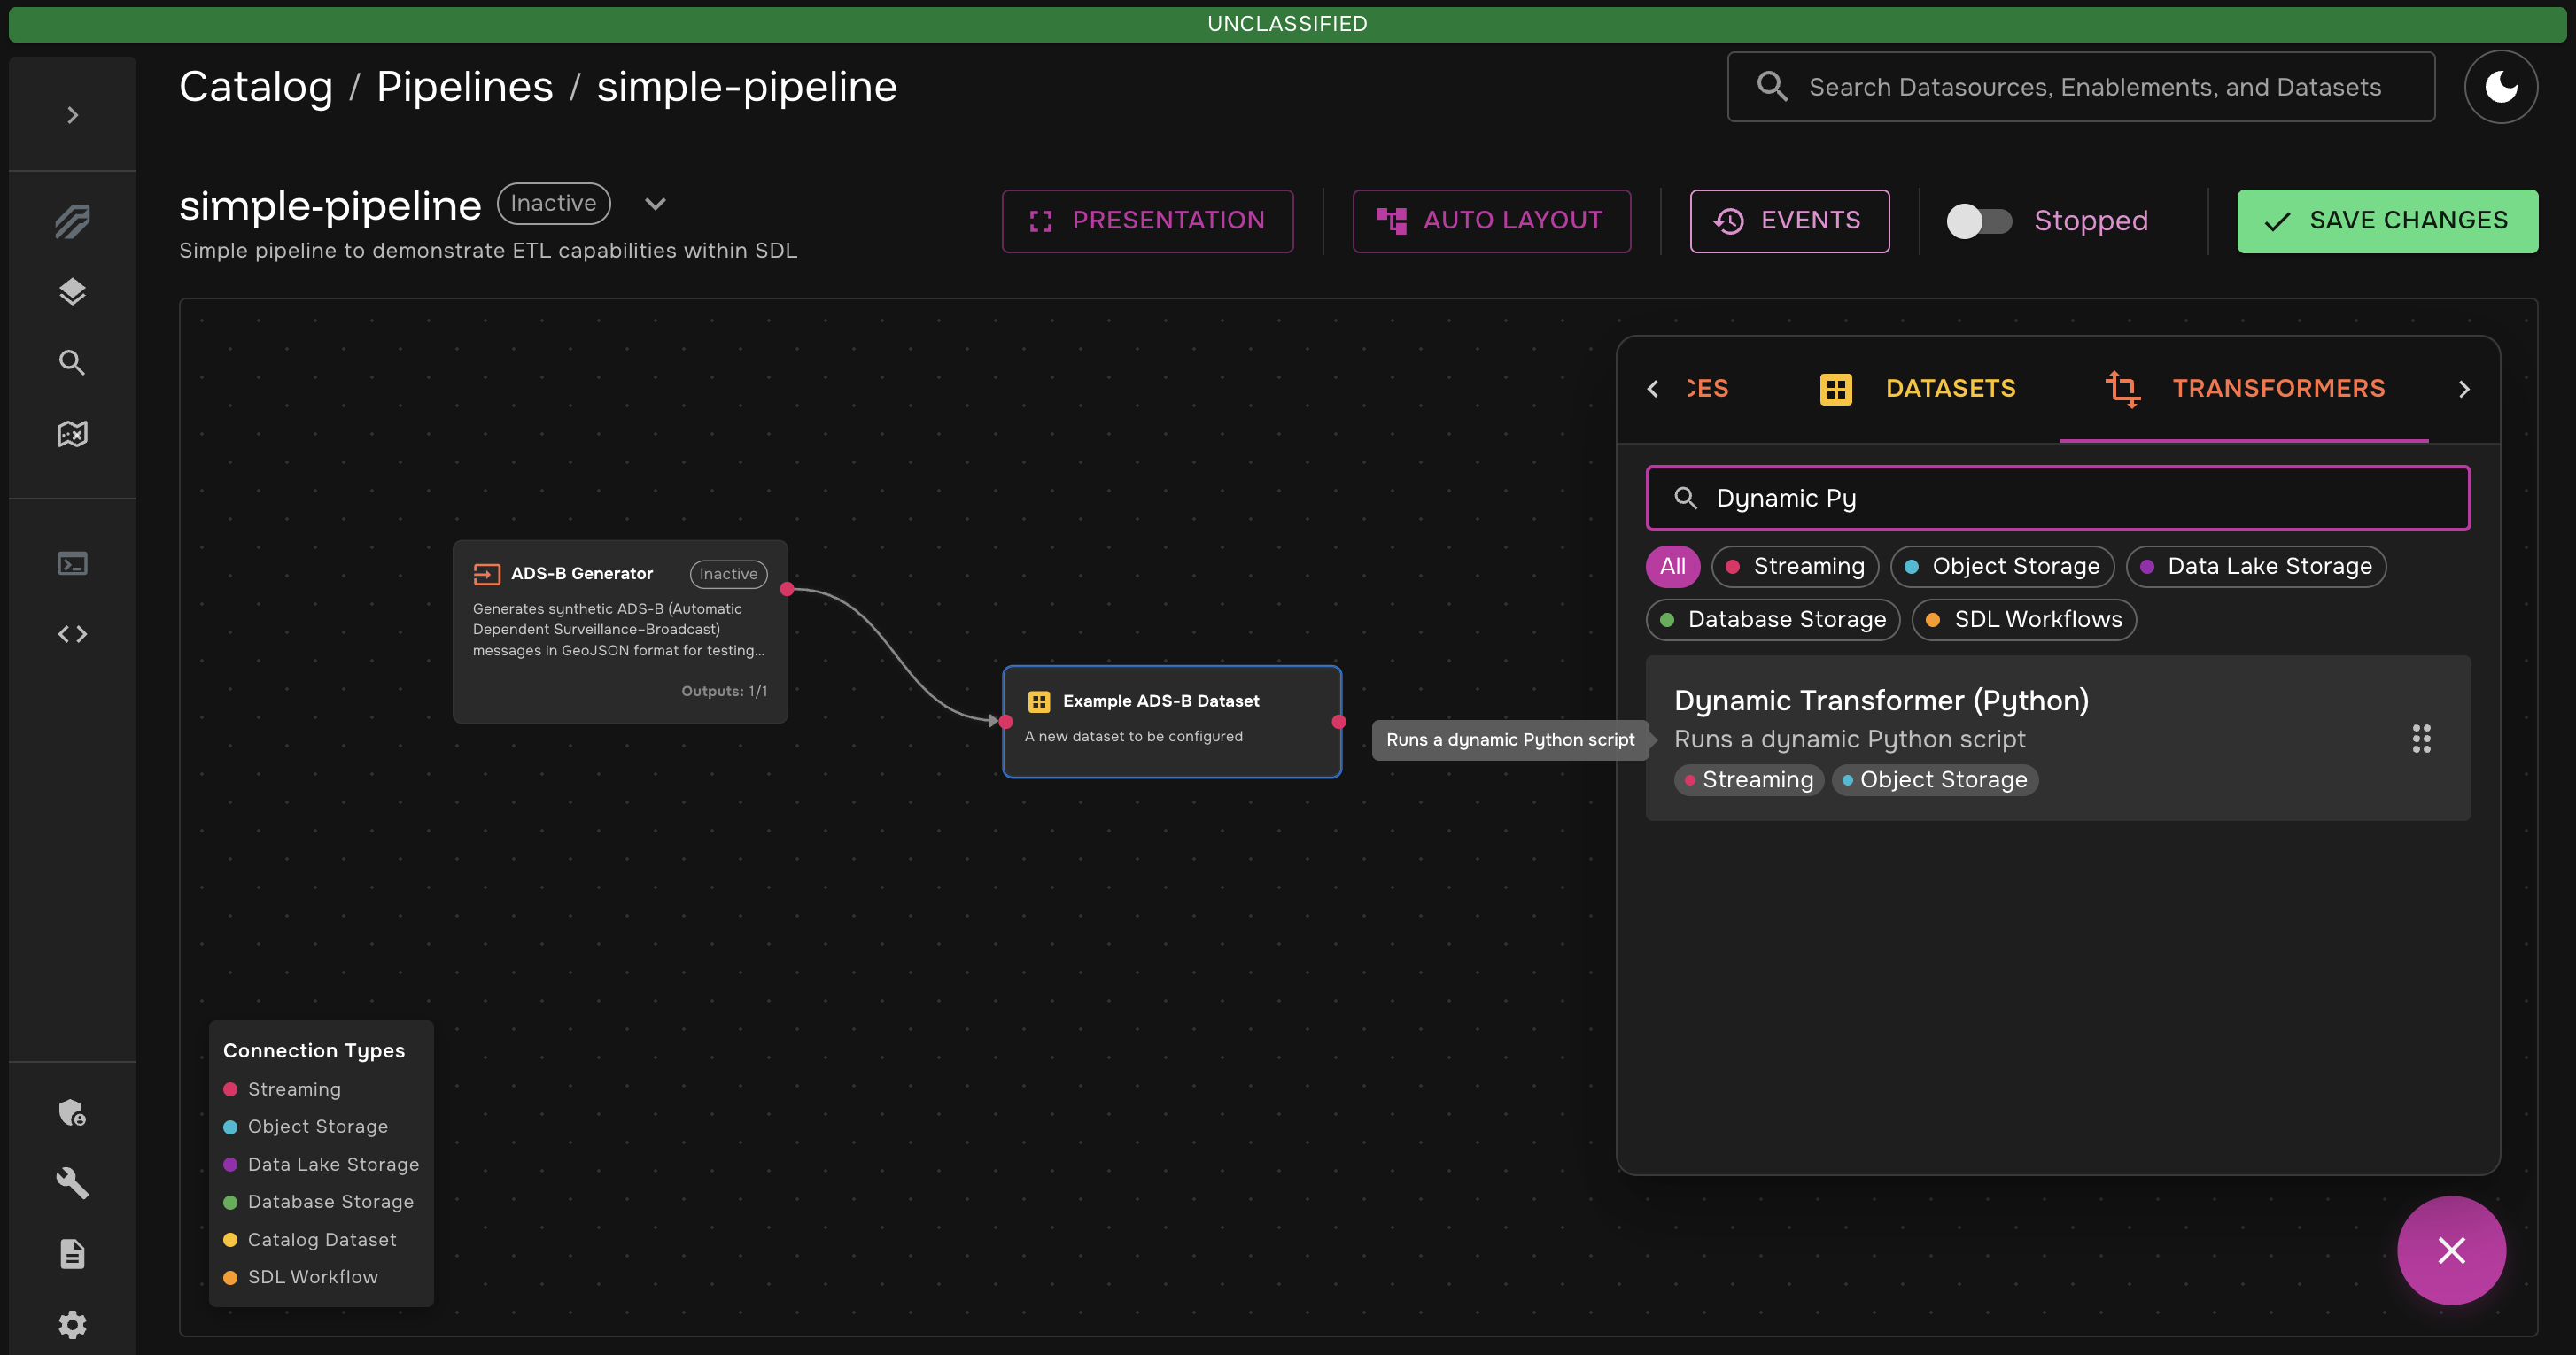Image resolution: width=2576 pixels, height=1355 pixels.
Task: Click Example ADS-B Dataset output connection dot
Action: [x=1339, y=722]
